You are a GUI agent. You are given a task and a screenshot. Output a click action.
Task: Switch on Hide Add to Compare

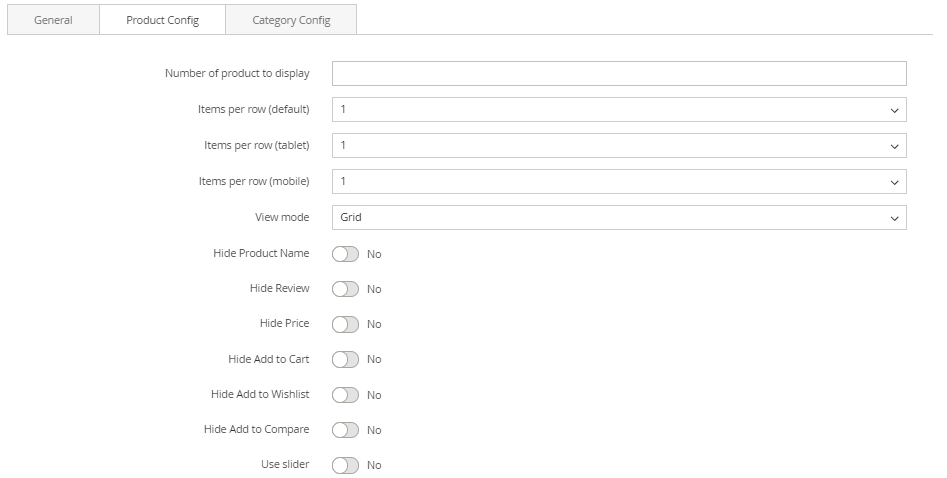click(345, 430)
